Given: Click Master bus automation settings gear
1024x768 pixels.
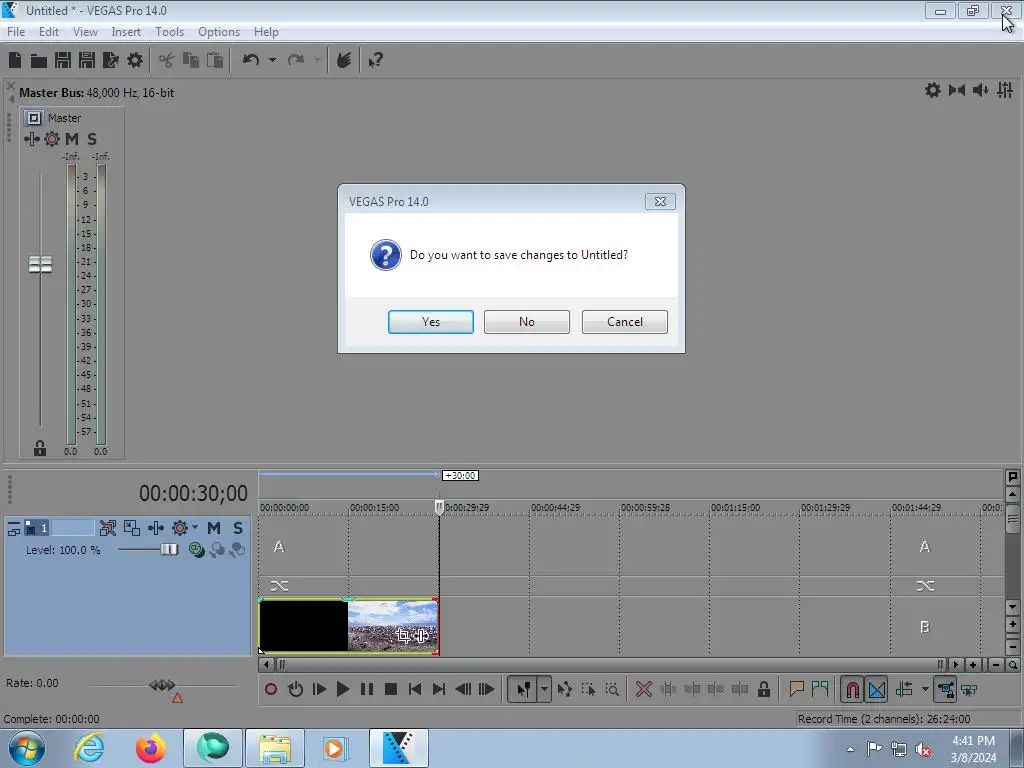Looking at the screenshot, I should coord(52,139).
